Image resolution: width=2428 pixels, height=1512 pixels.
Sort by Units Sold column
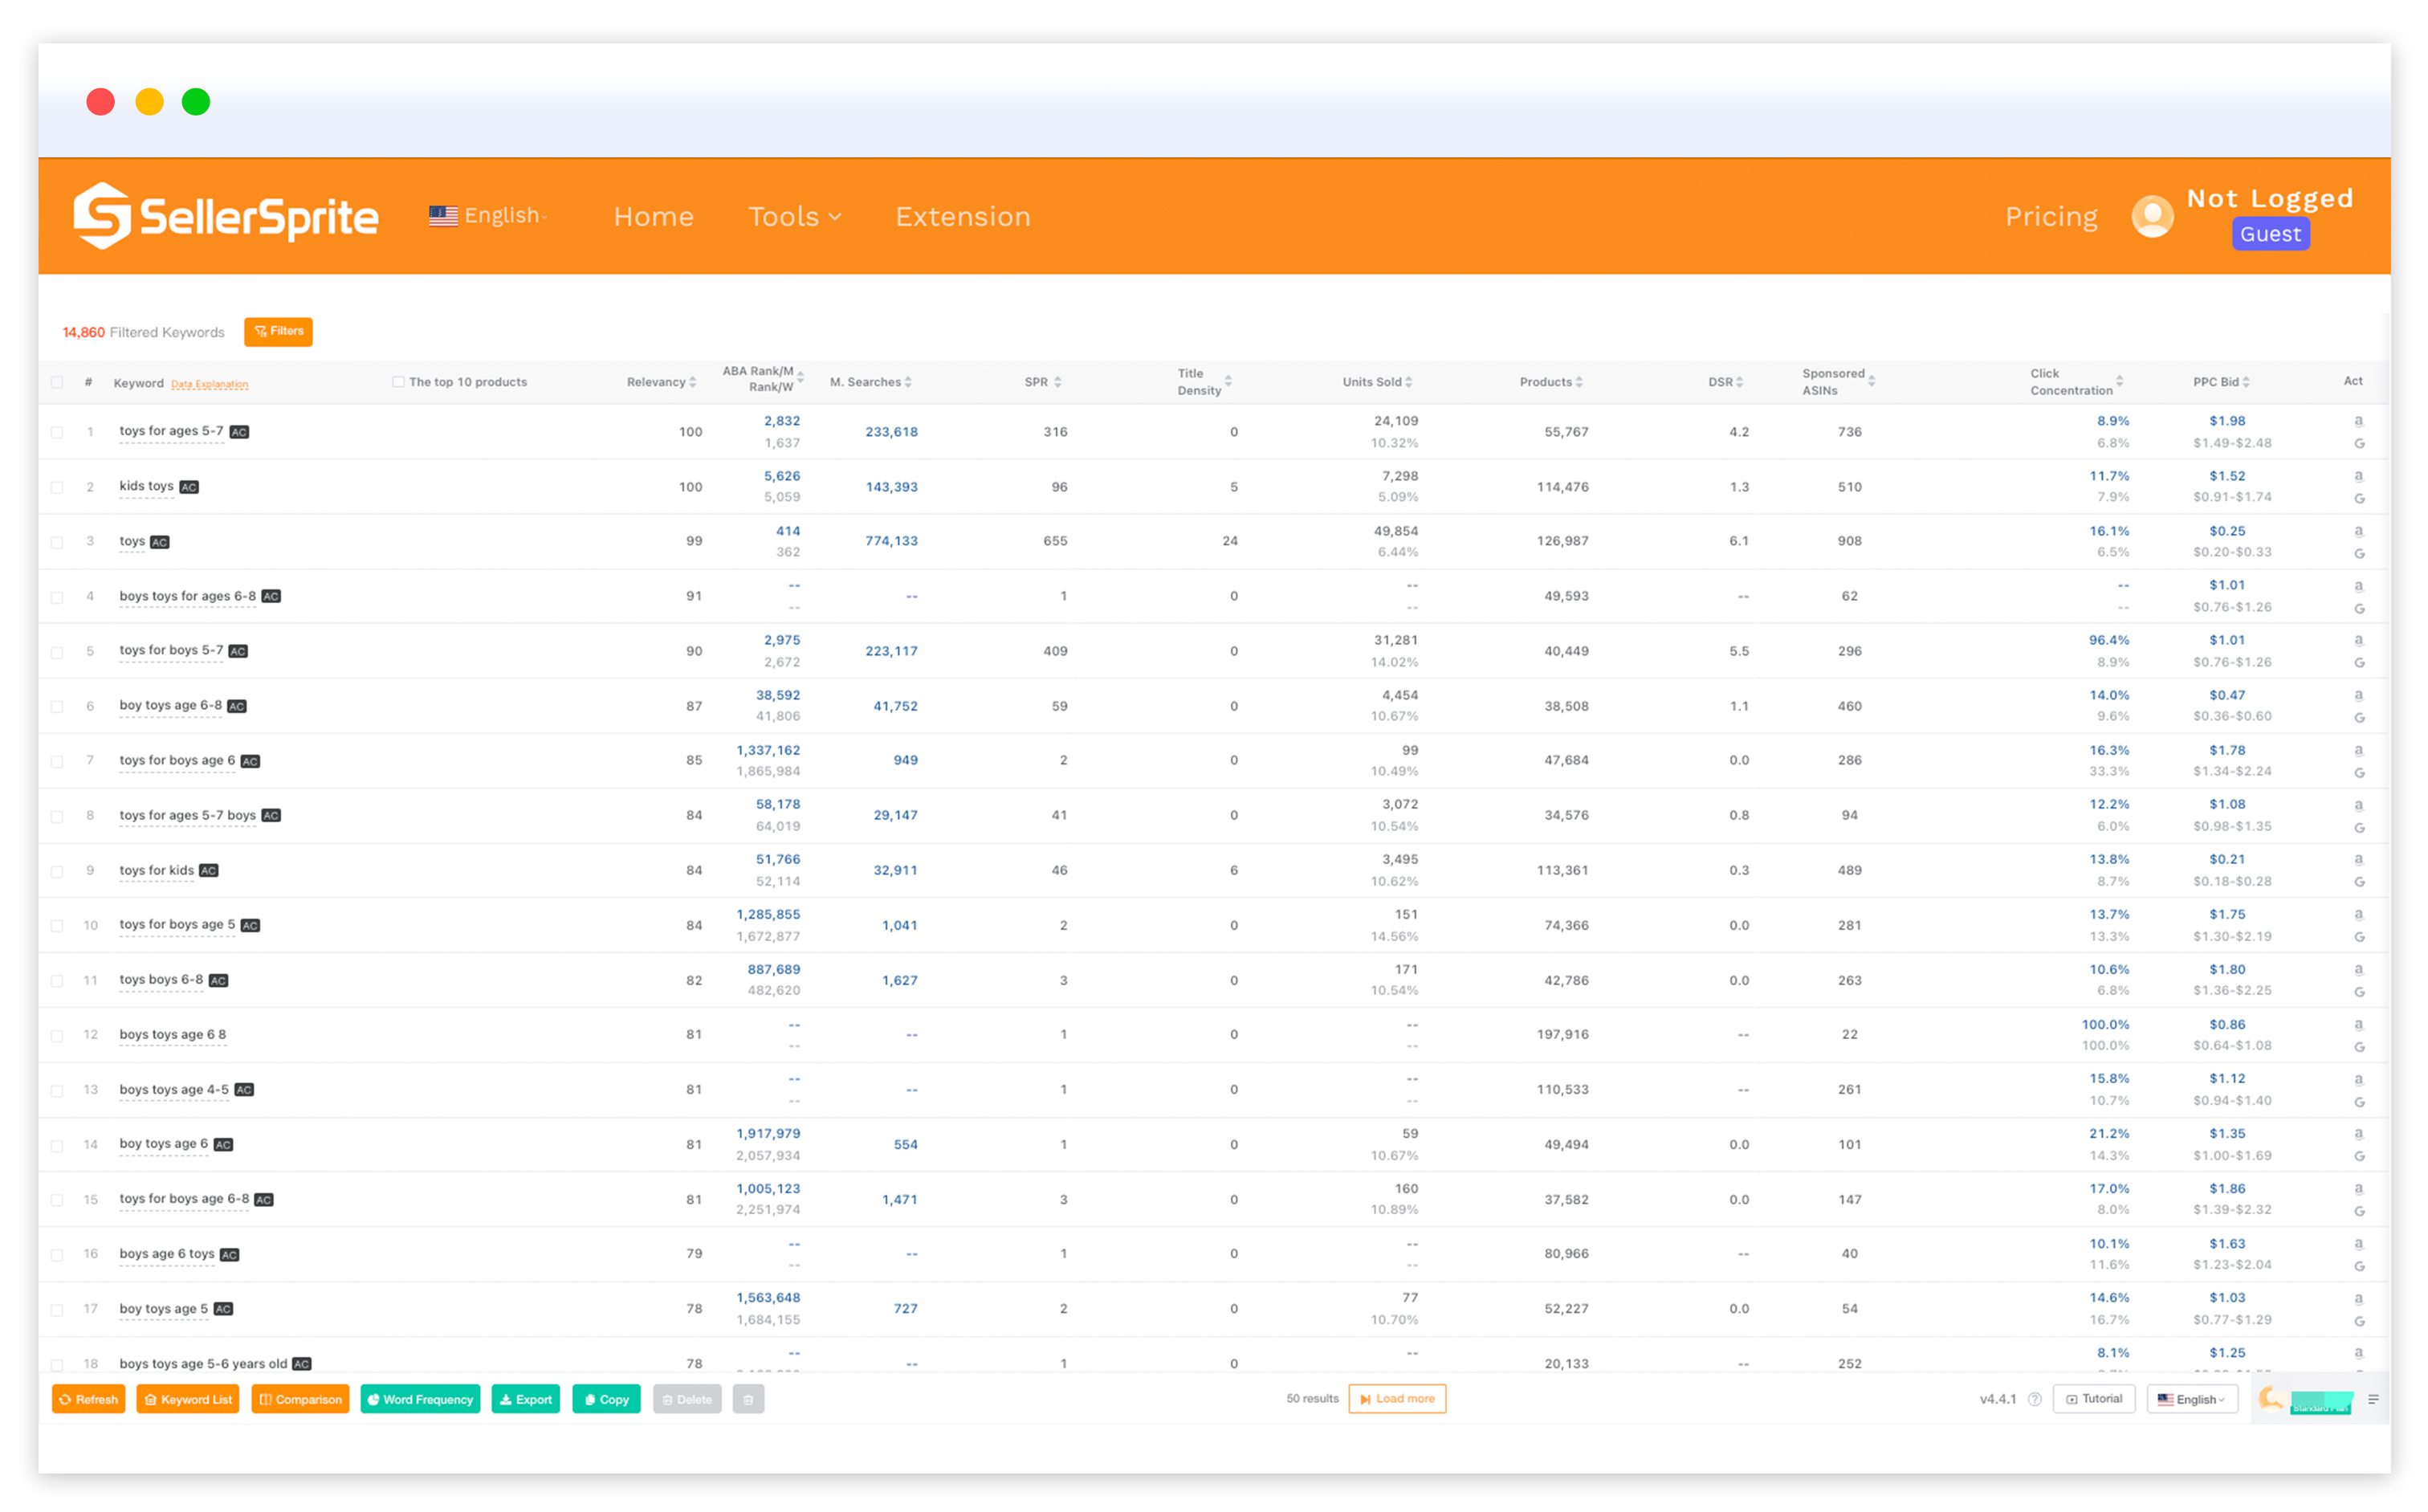1377,382
